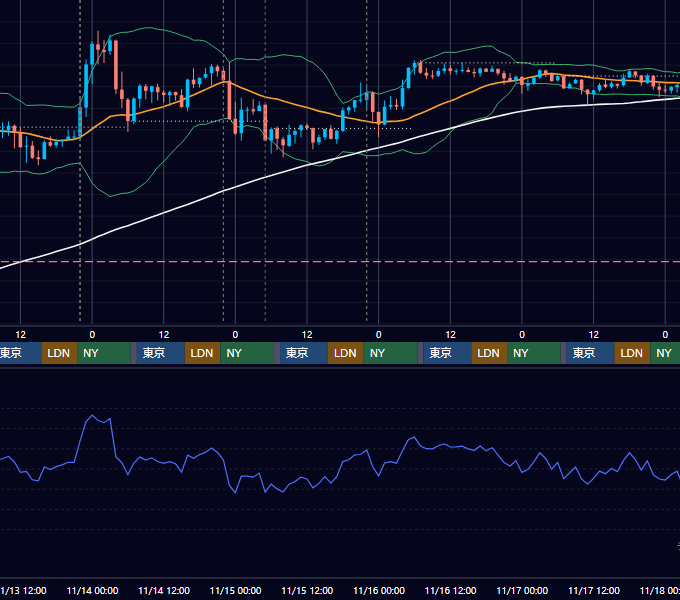Click the 11/14 12:00 date label

164,590
